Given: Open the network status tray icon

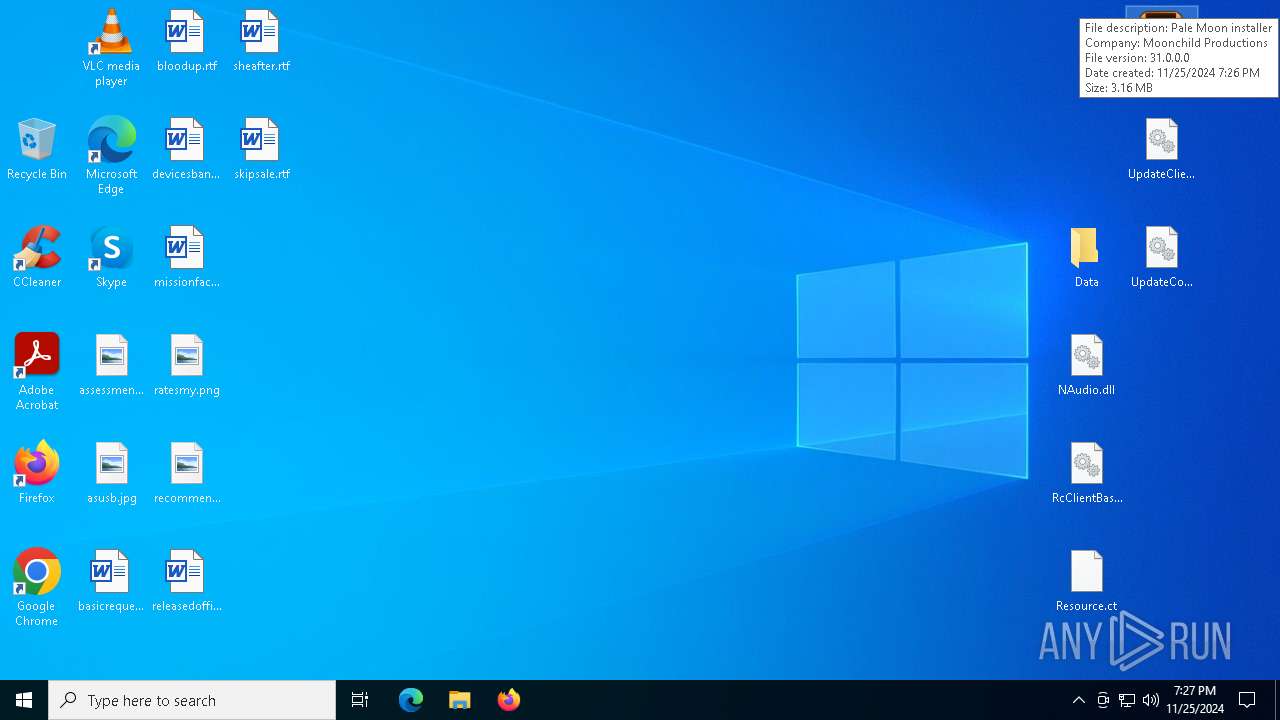Looking at the screenshot, I should click(x=1127, y=700).
